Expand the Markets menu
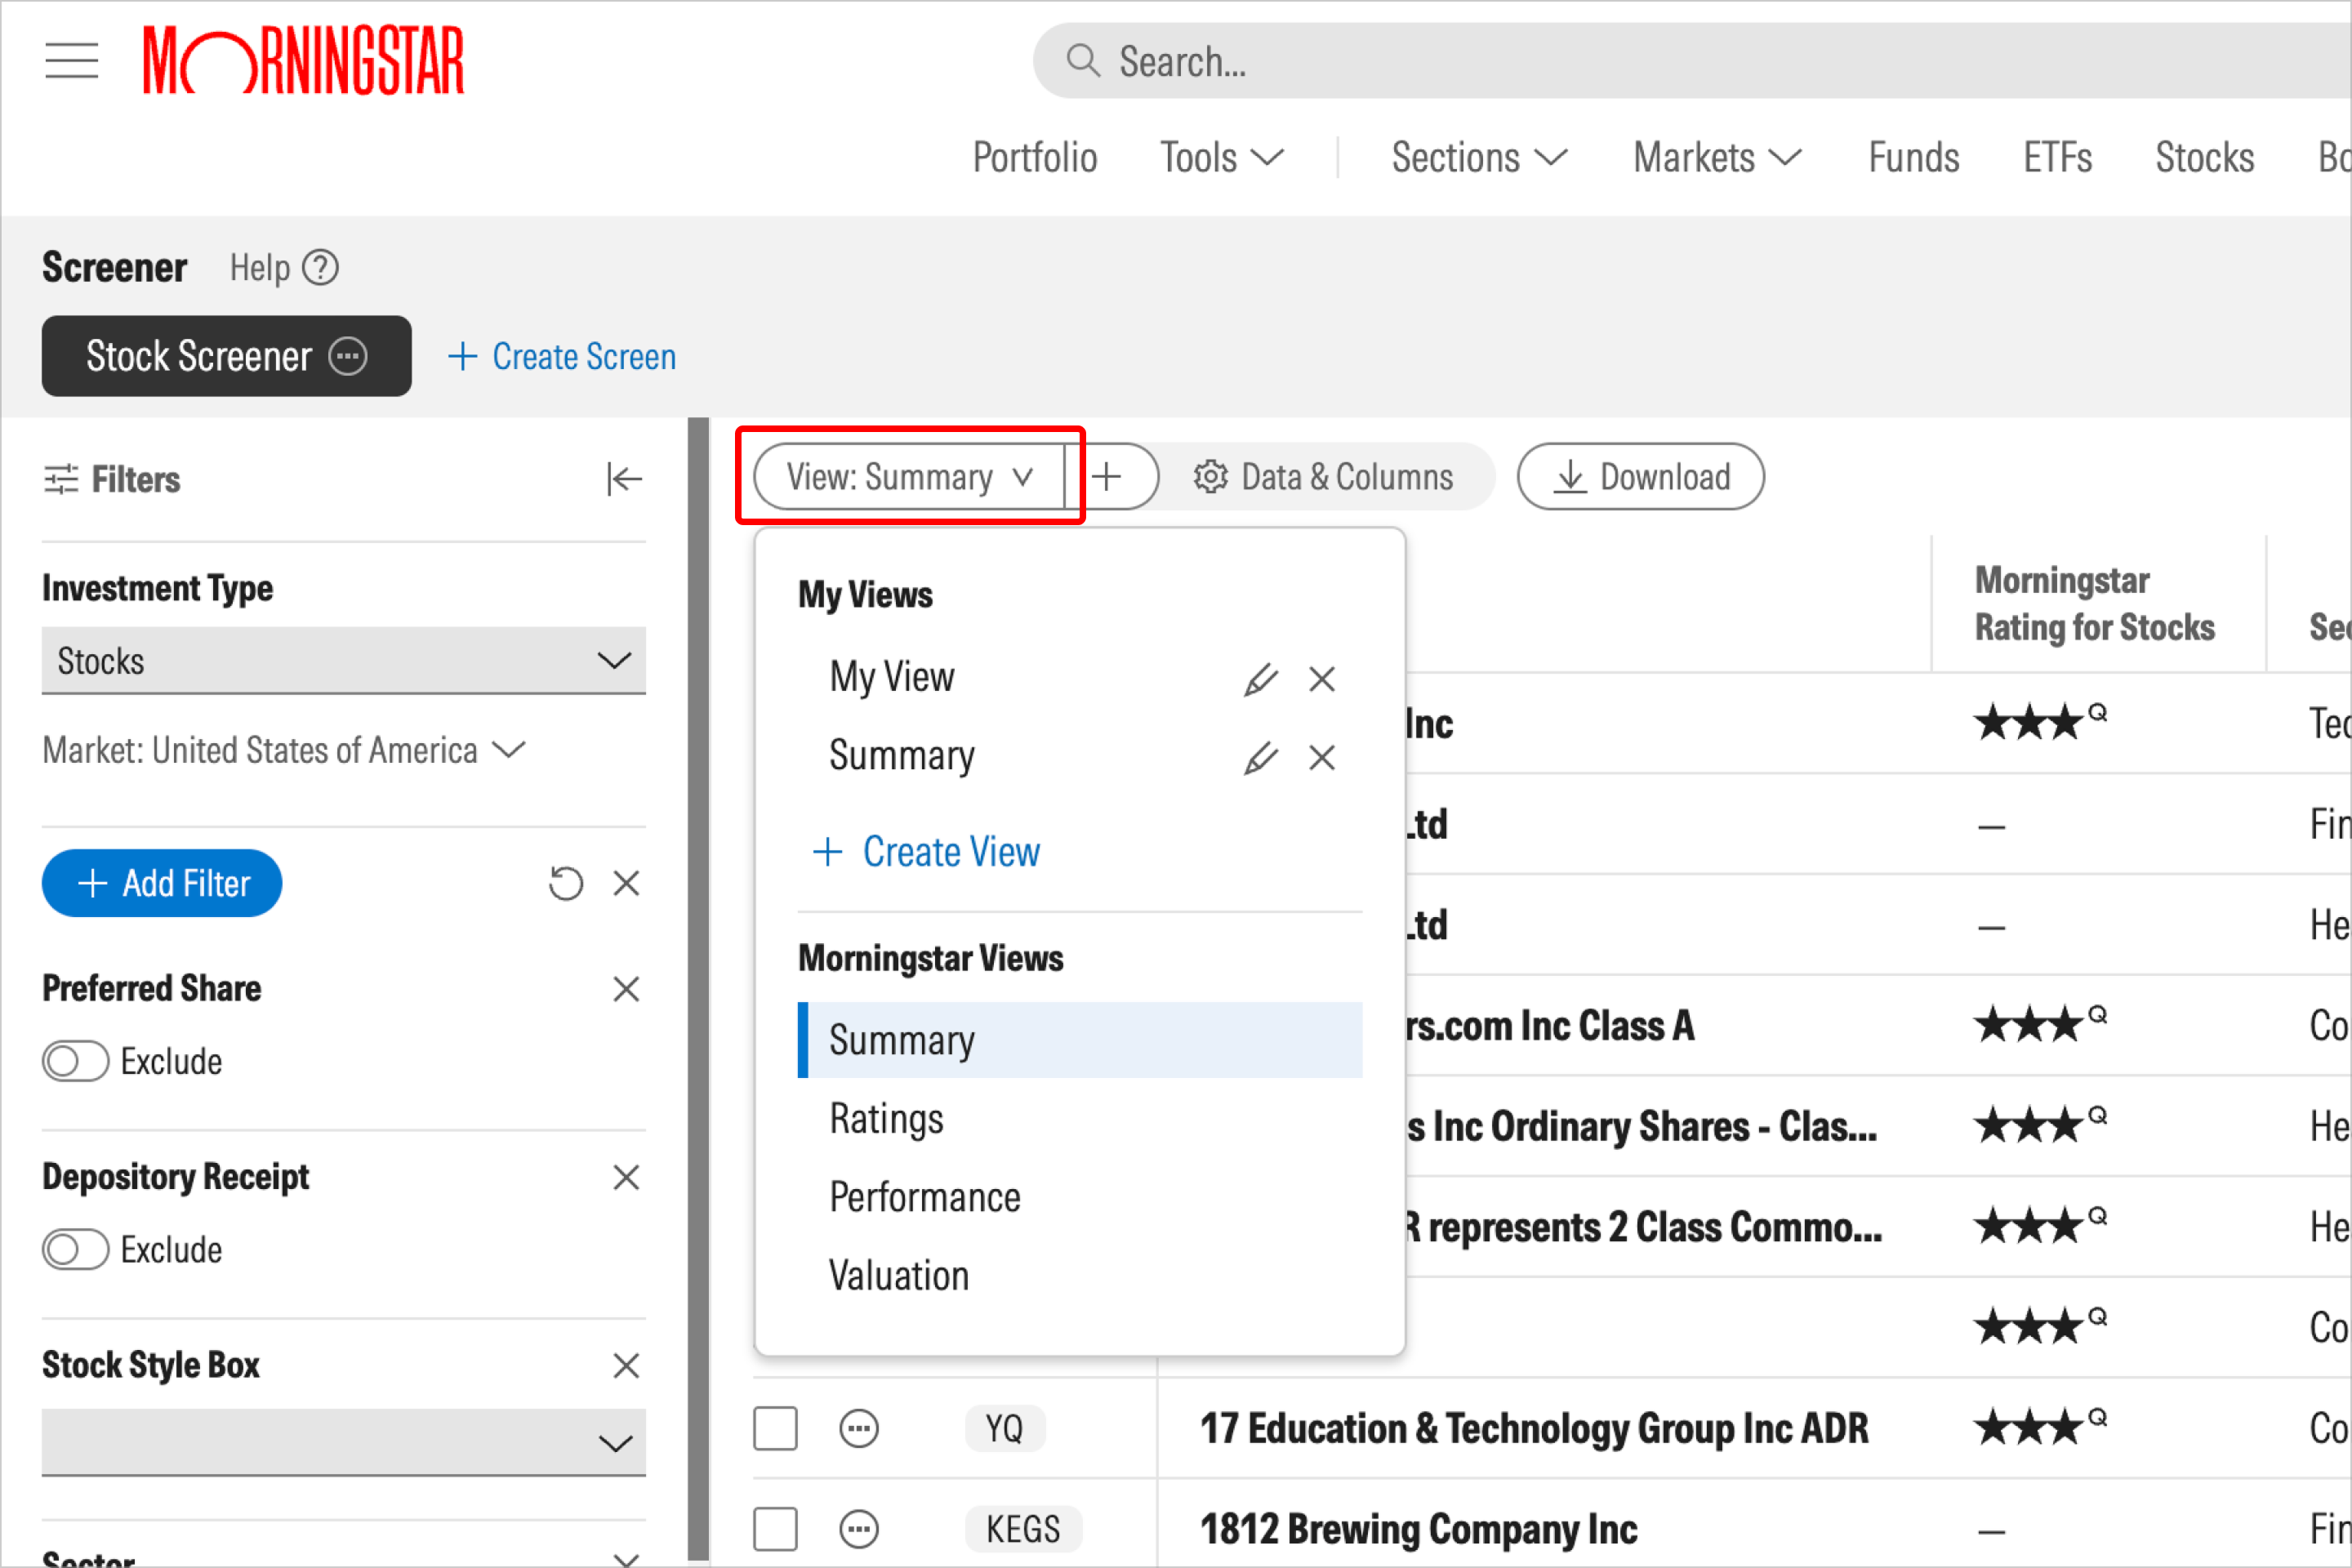This screenshot has width=2352, height=1568. point(1717,158)
